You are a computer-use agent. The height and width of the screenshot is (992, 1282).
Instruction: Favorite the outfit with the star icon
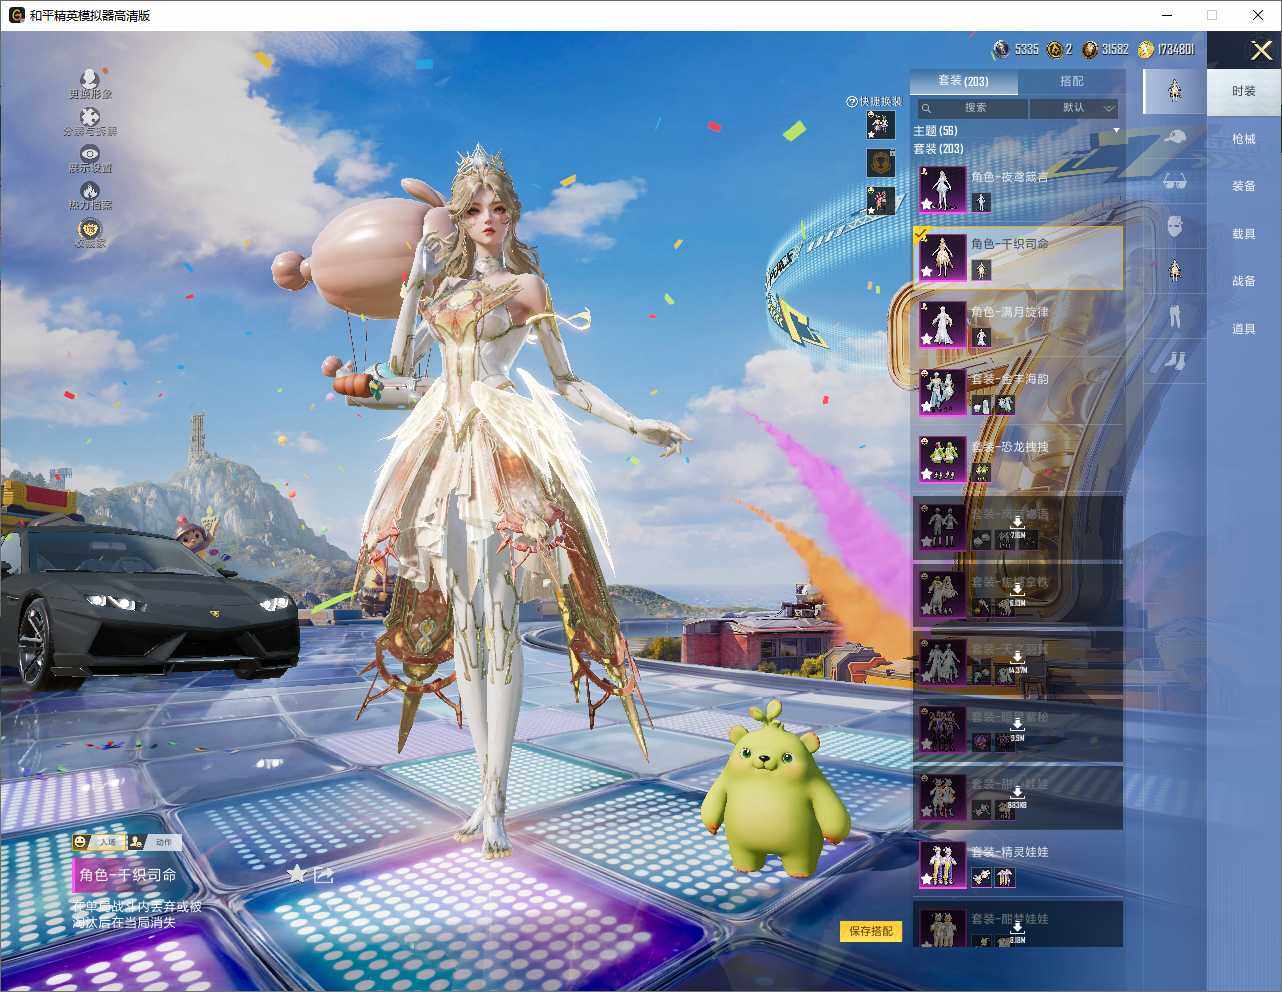[x=296, y=874]
